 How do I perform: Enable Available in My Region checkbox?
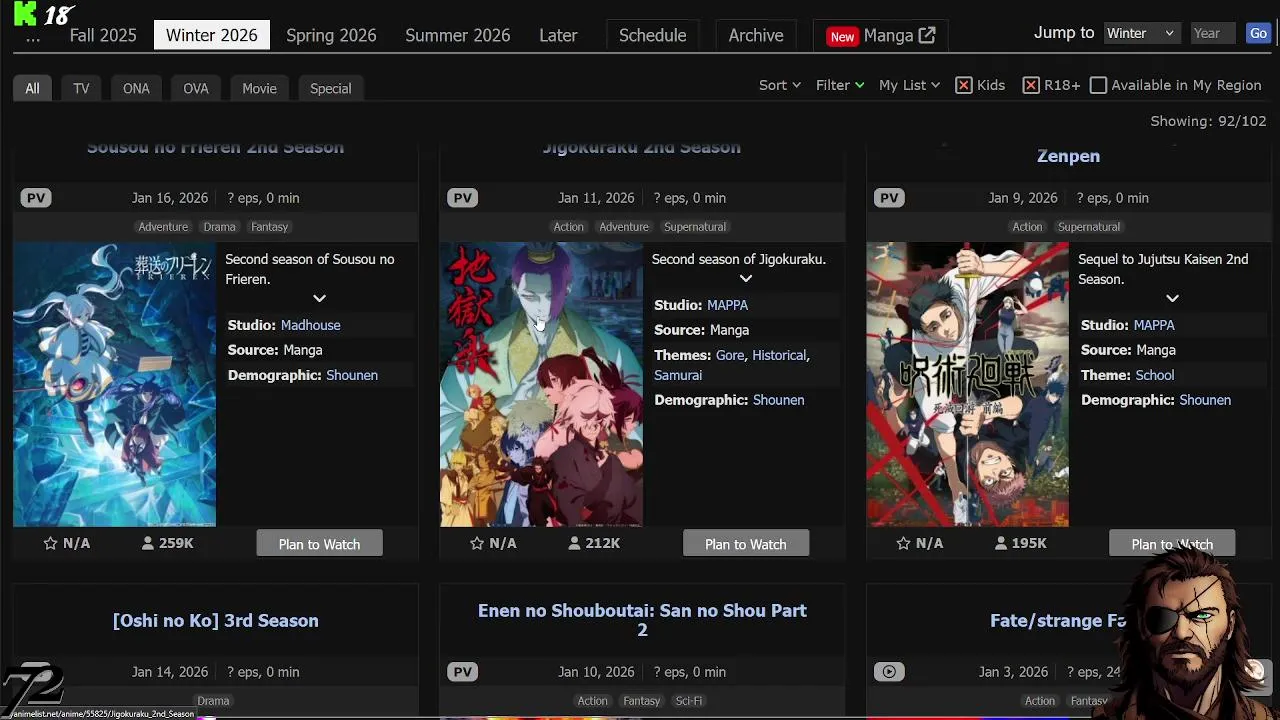click(1098, 85)
